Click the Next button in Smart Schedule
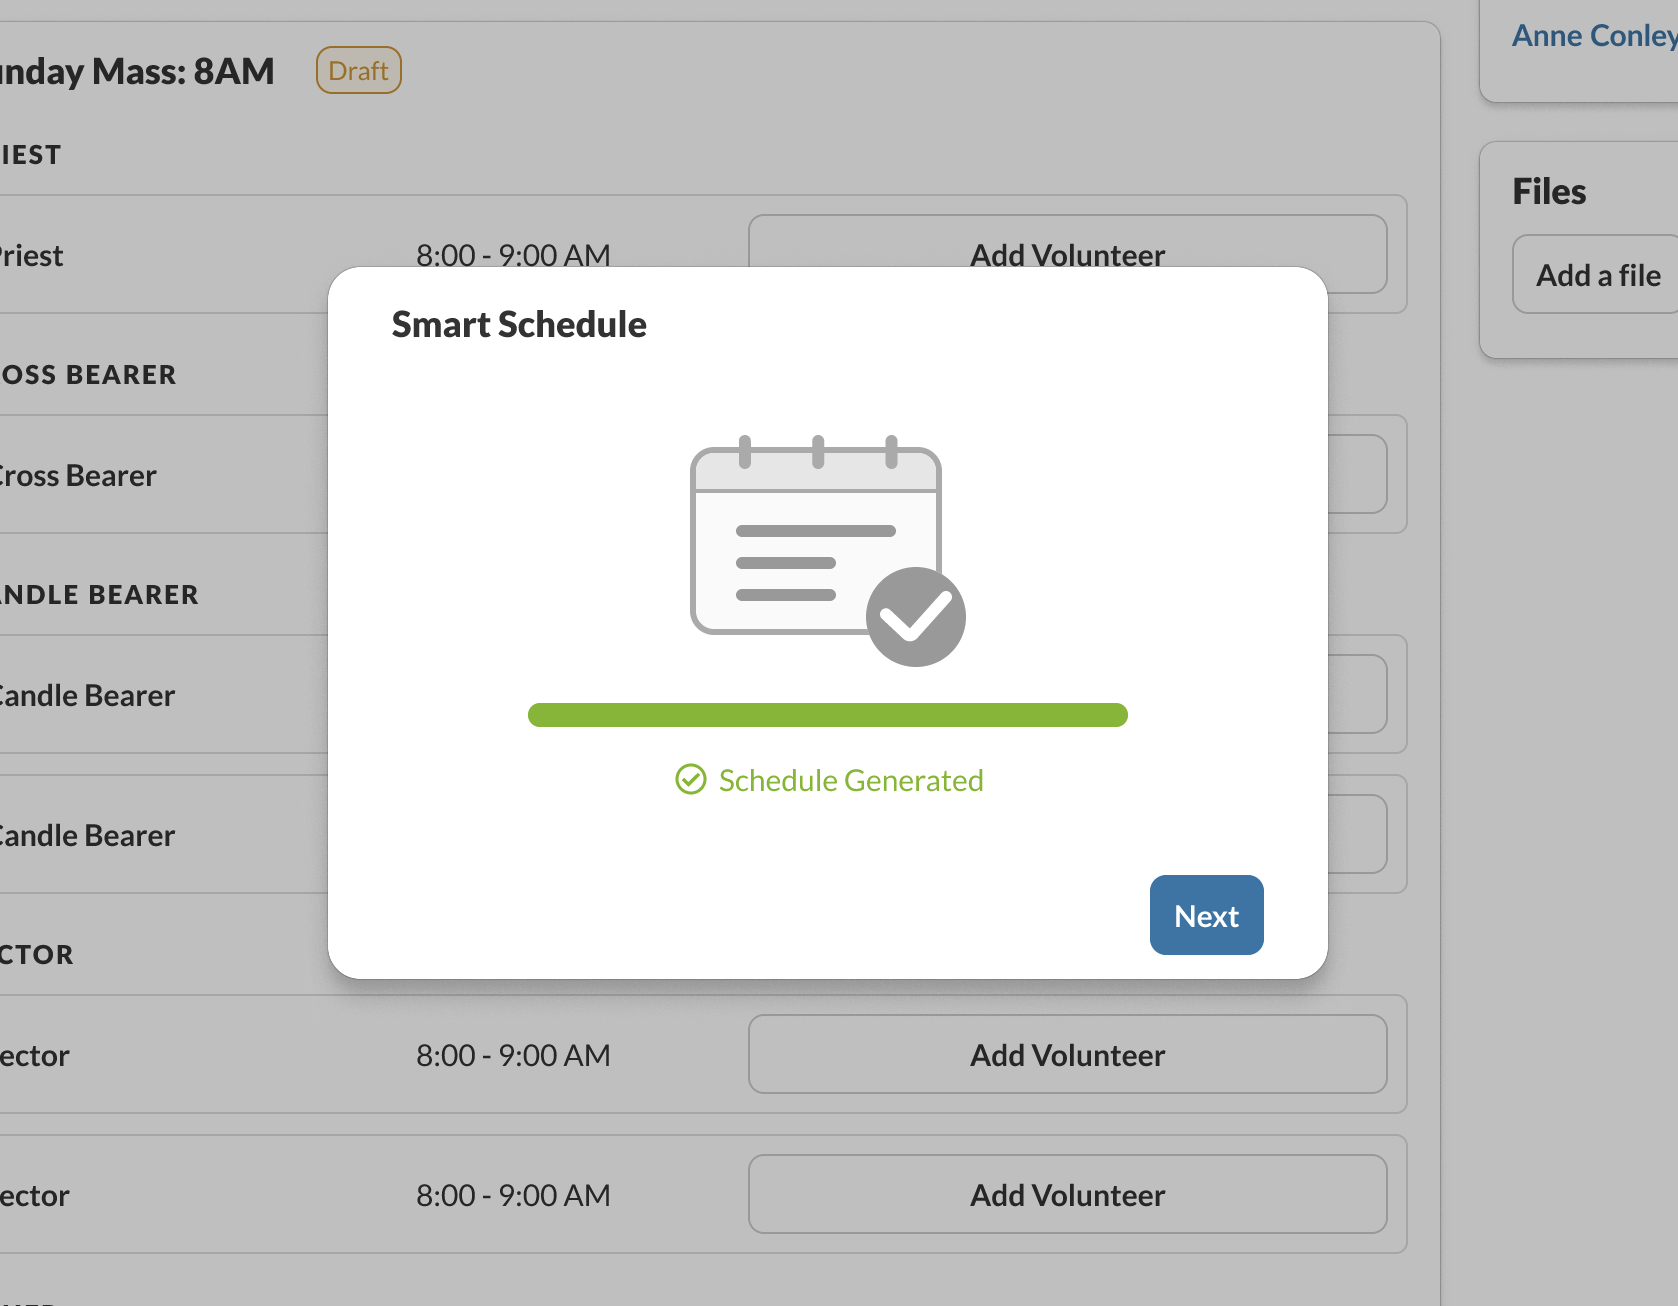The image size is (1678, 1306). (1206, 915)
